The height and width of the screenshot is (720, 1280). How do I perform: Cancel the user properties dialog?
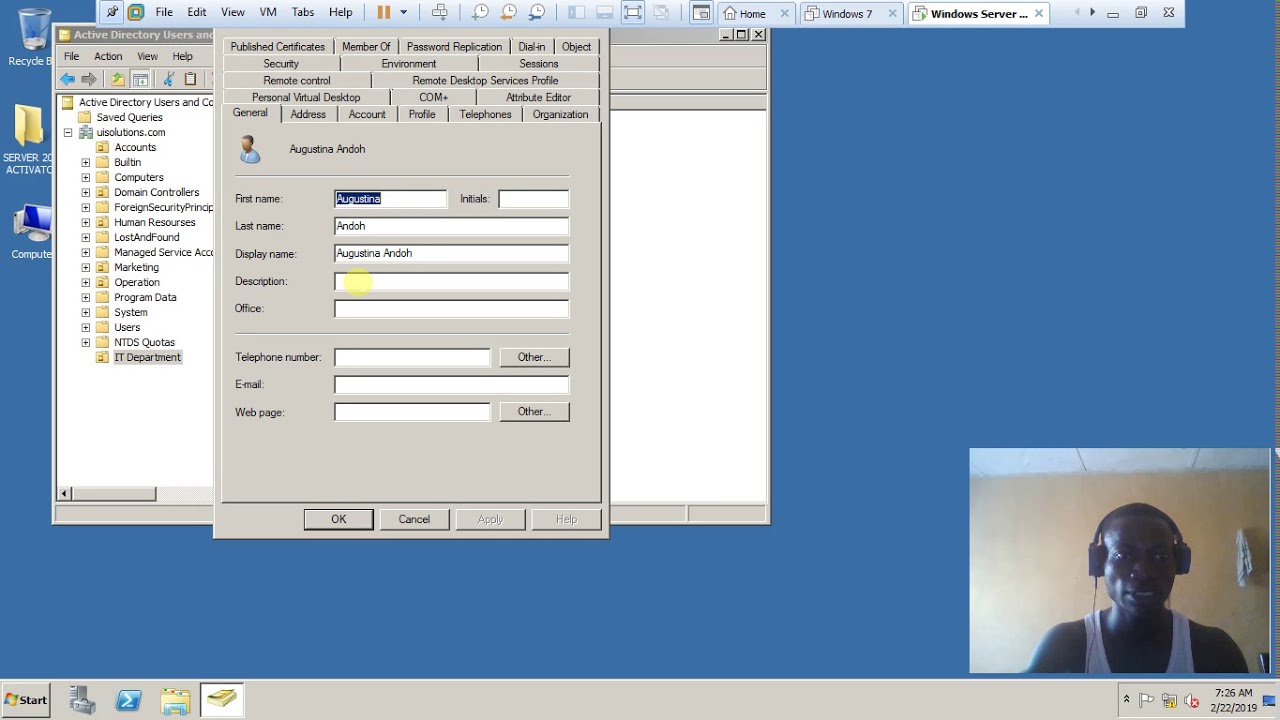[414, 519]
